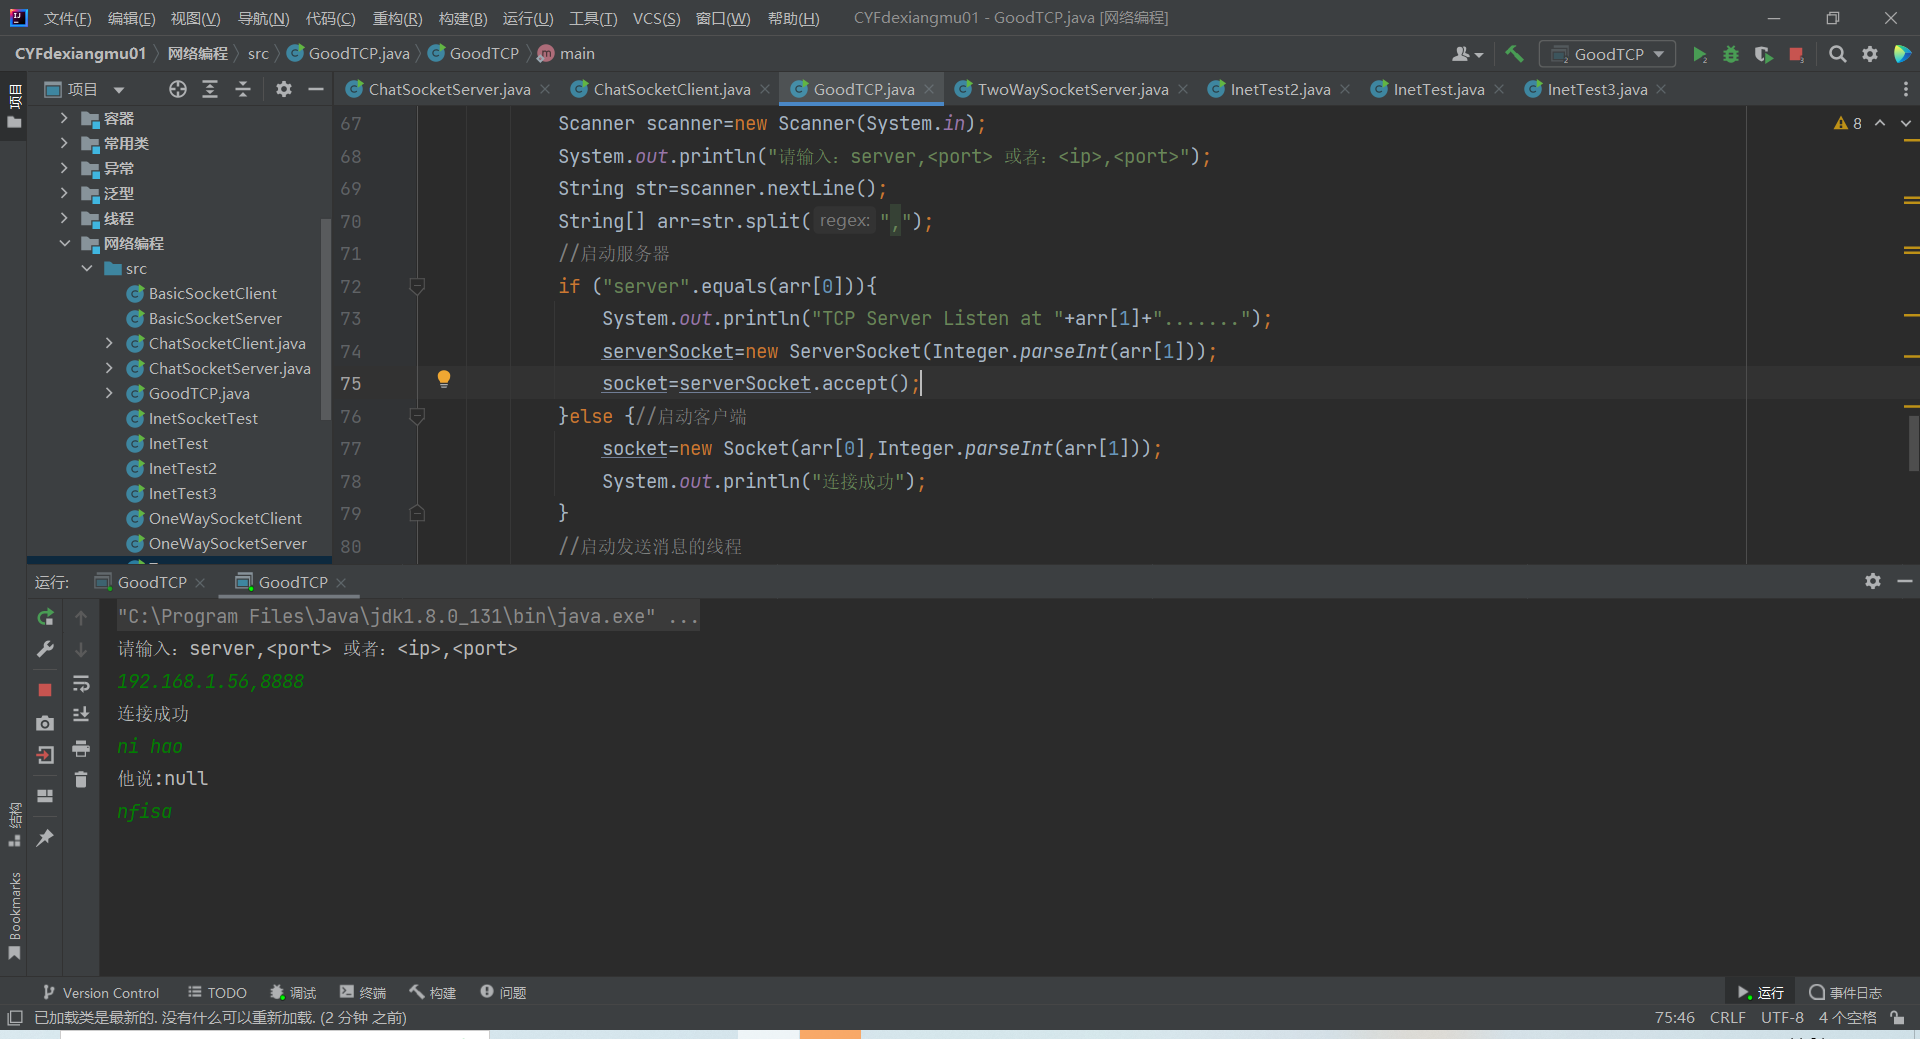
Task: Hide the project tool window
Action: tap(316, 89)
